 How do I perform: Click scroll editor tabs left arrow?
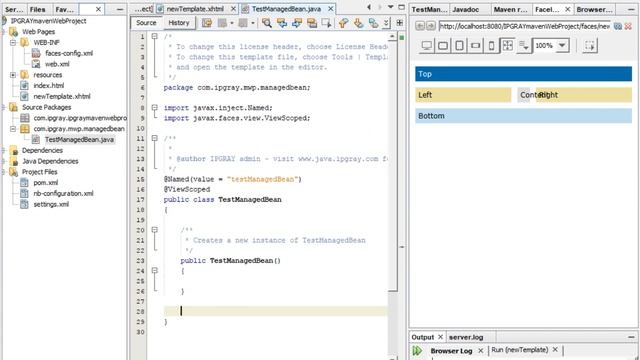(x=369, y=7)
